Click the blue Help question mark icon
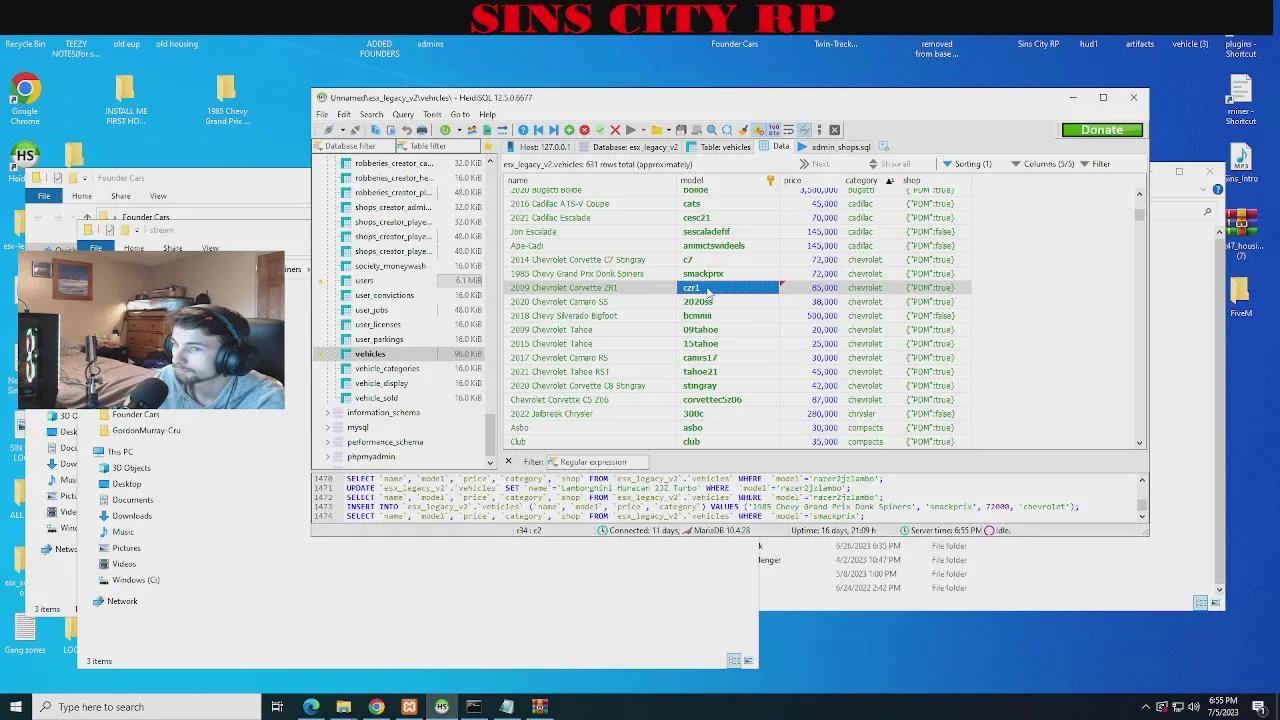This screenshot has height=720, width=1280. coord(523,130)
